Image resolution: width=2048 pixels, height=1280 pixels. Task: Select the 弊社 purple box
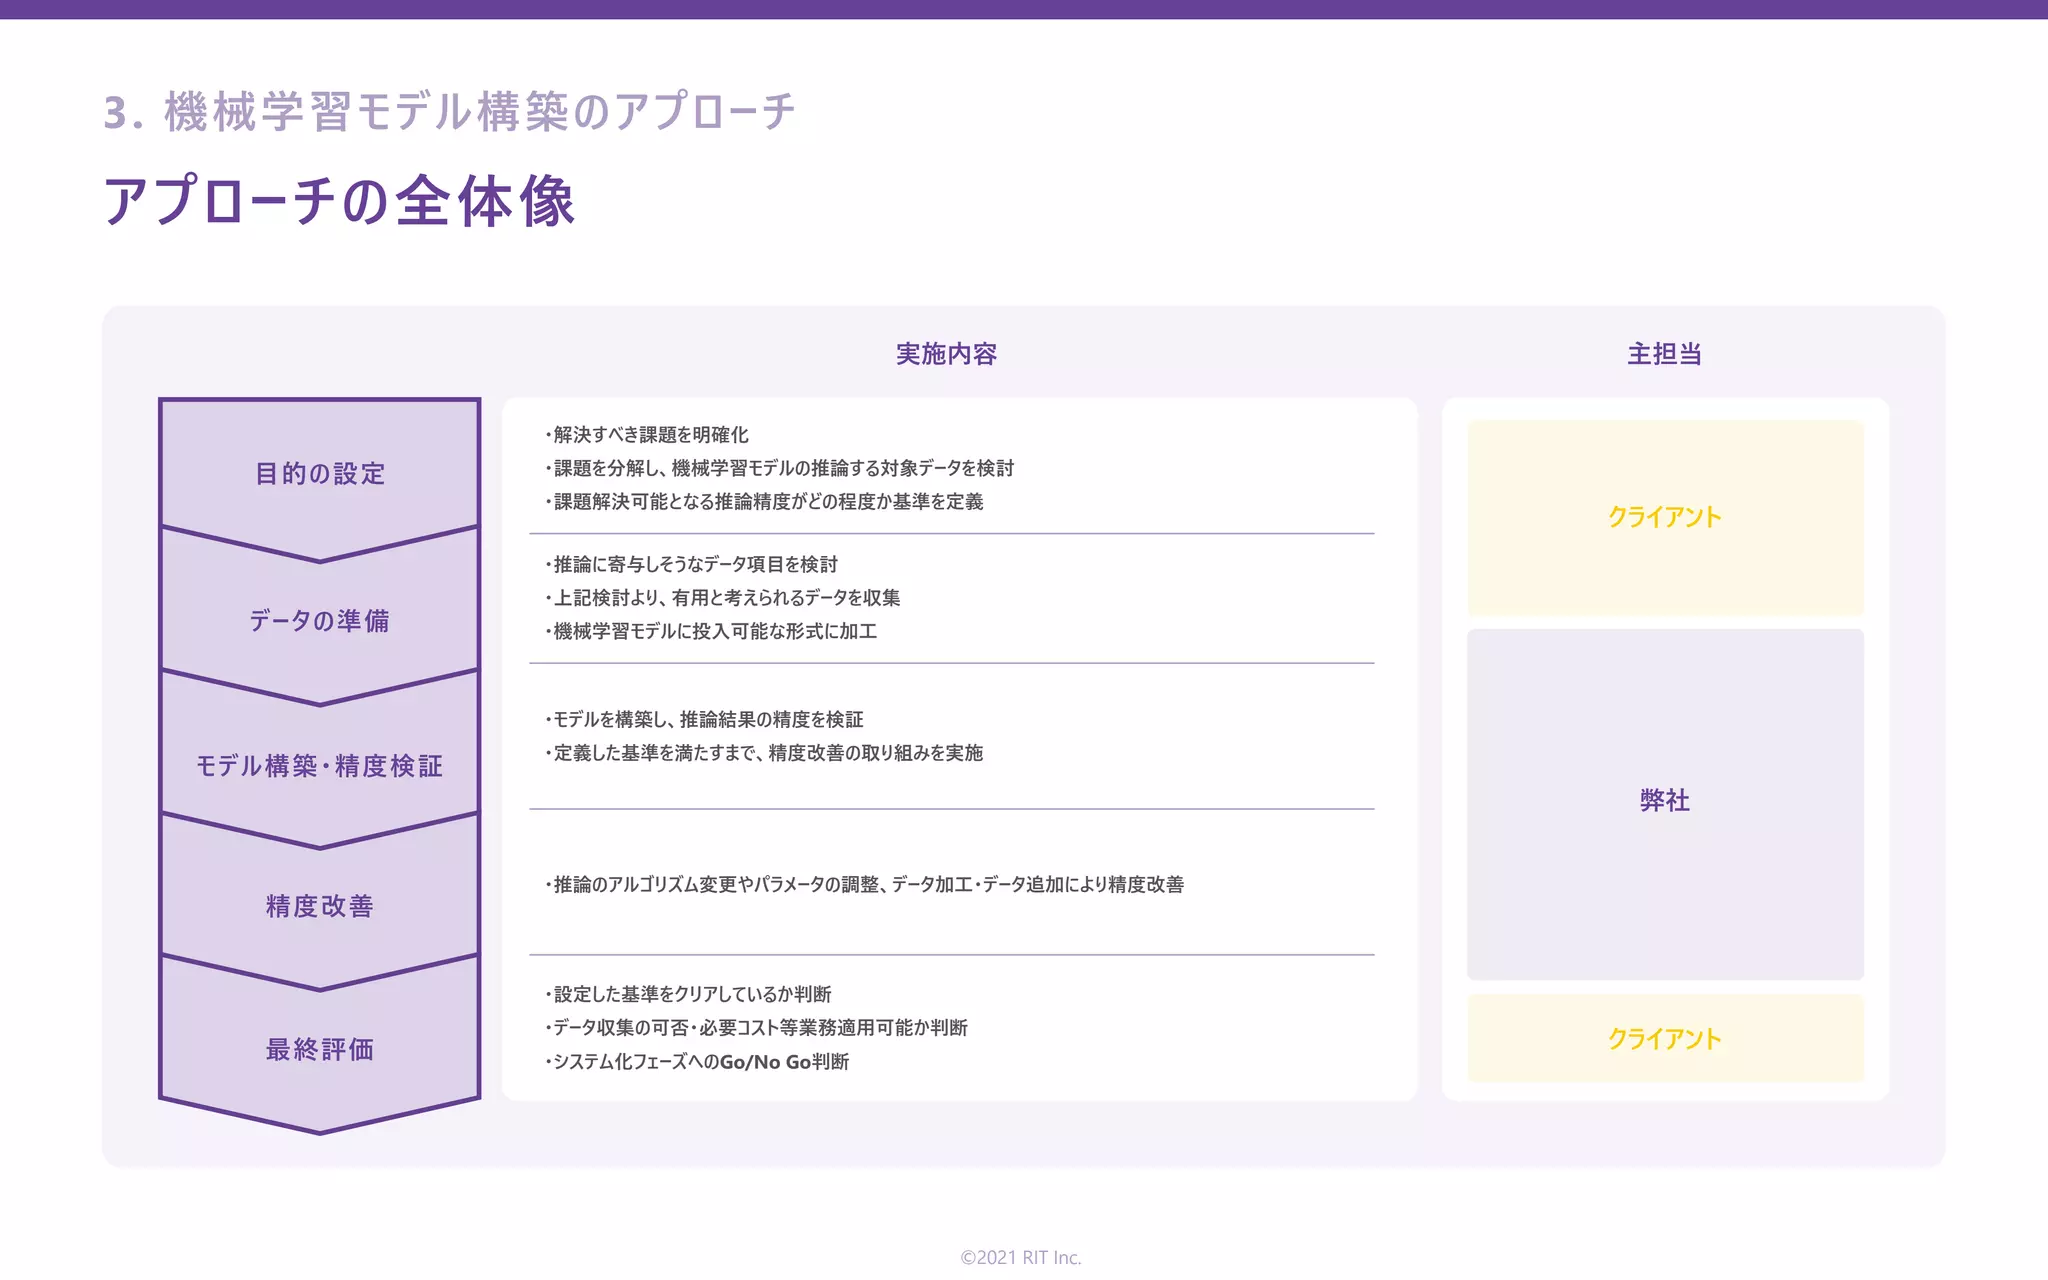point(1665,804)
